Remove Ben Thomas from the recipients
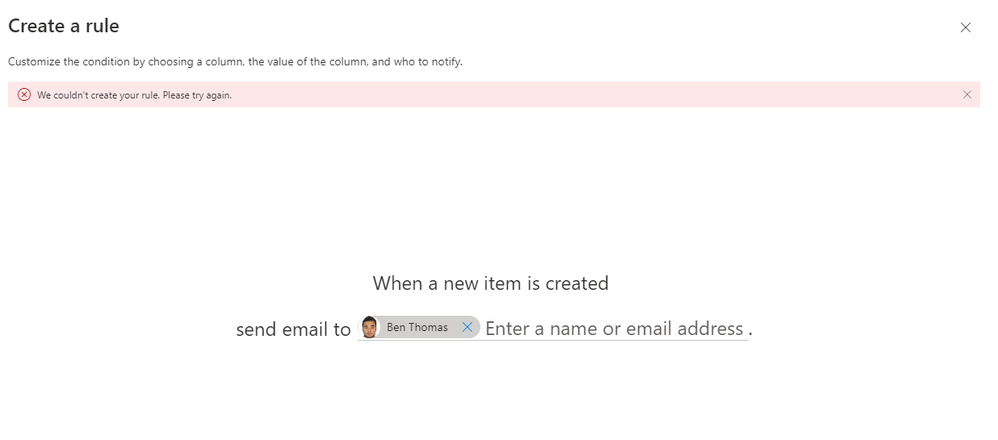Viewport: 998px width, 440px height. pyautogui.click(x=467, y=328)
